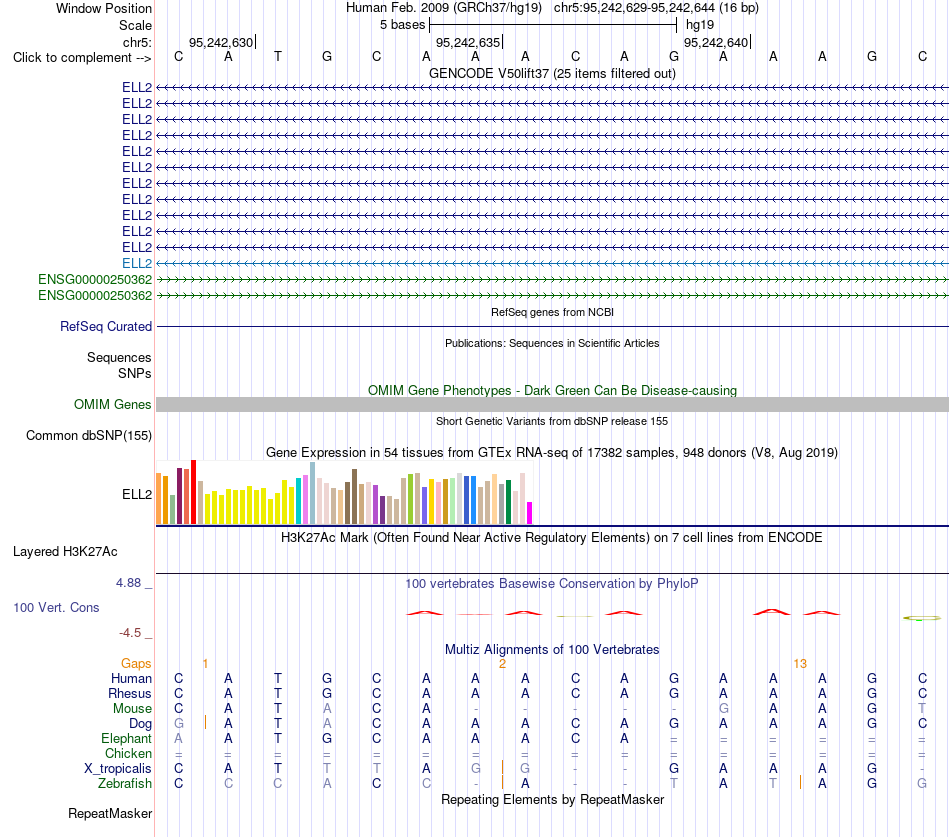
Task: Click the 95,242,635 ruler position marker
Action: pos(468,42)
